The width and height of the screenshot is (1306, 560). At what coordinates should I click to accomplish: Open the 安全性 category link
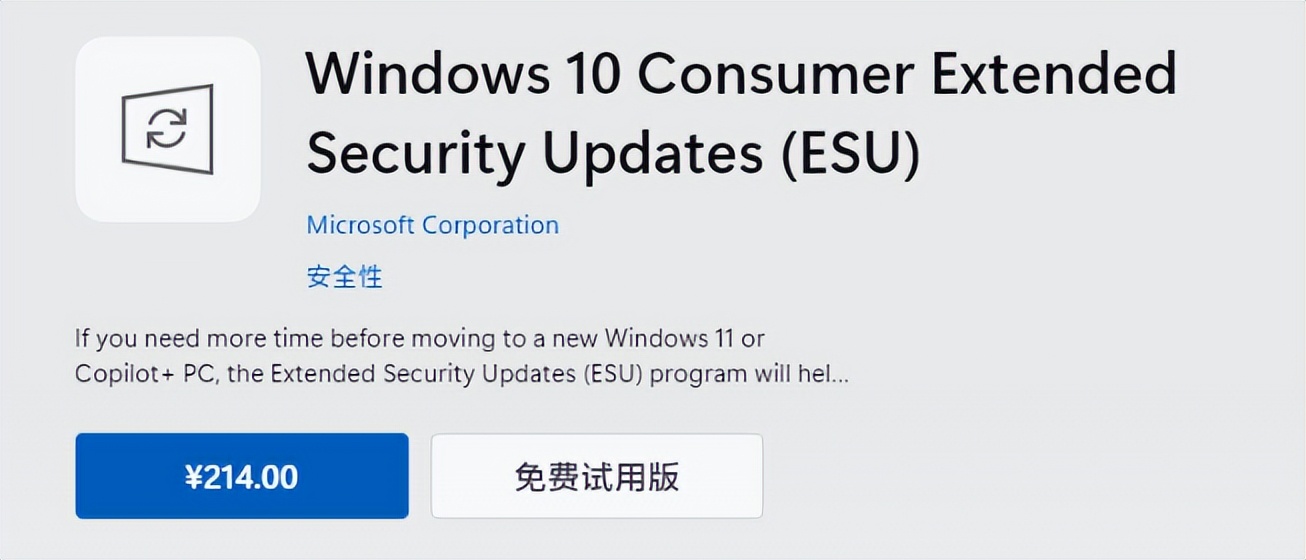[344, 276]
